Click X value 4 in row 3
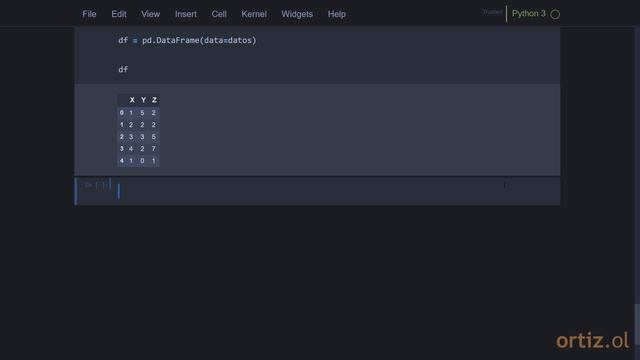The width and height of the screenshot is (640, 360). click(131, 149)
